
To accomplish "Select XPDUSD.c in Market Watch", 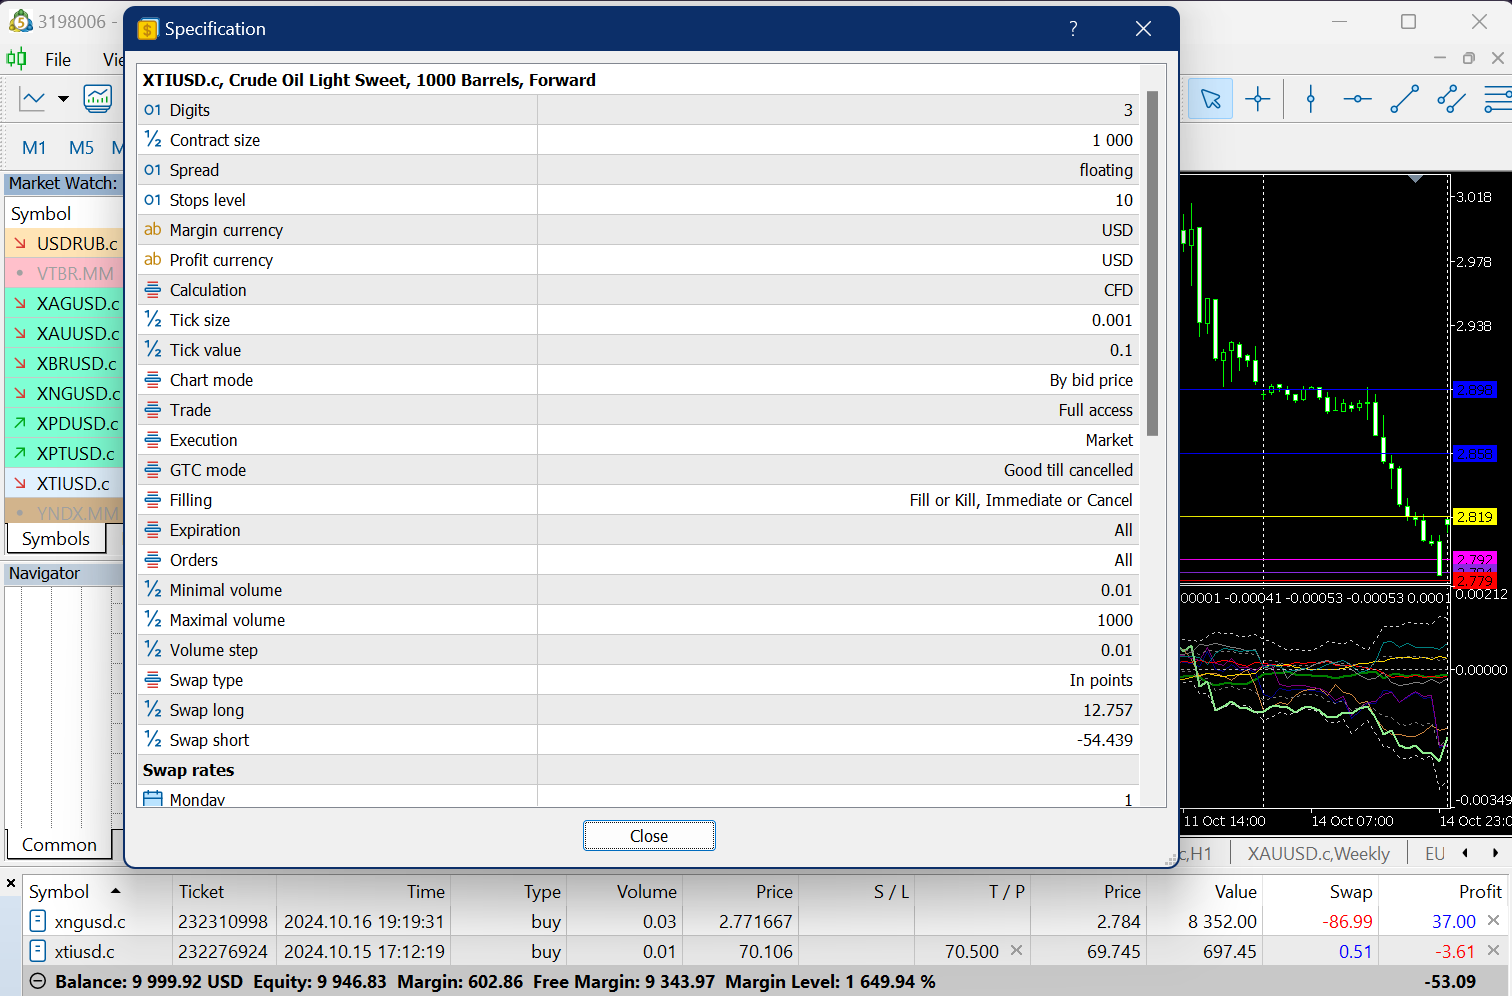I will pyautogui.click(x=64, y=423).
